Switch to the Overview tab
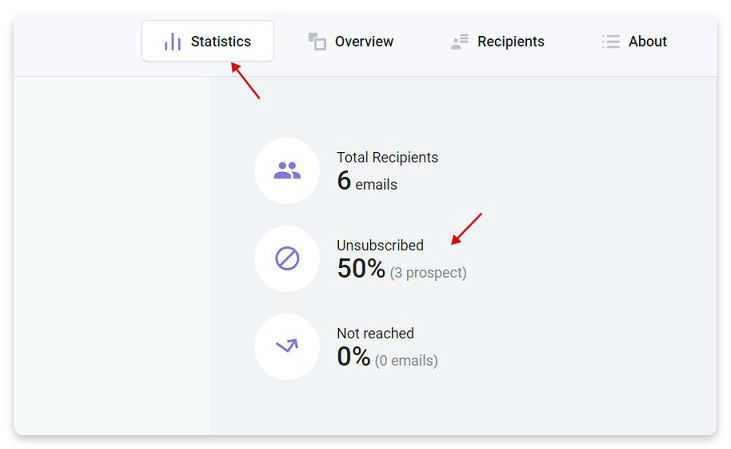The image size is (731, 449). (x=351, y=41)
